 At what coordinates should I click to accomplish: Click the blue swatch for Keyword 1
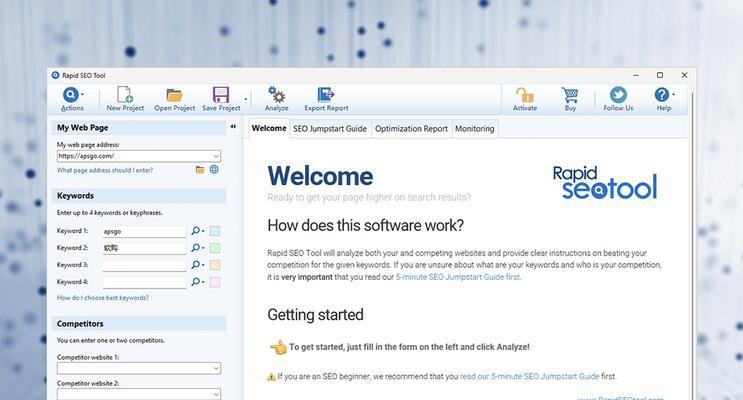click(215, 231)
